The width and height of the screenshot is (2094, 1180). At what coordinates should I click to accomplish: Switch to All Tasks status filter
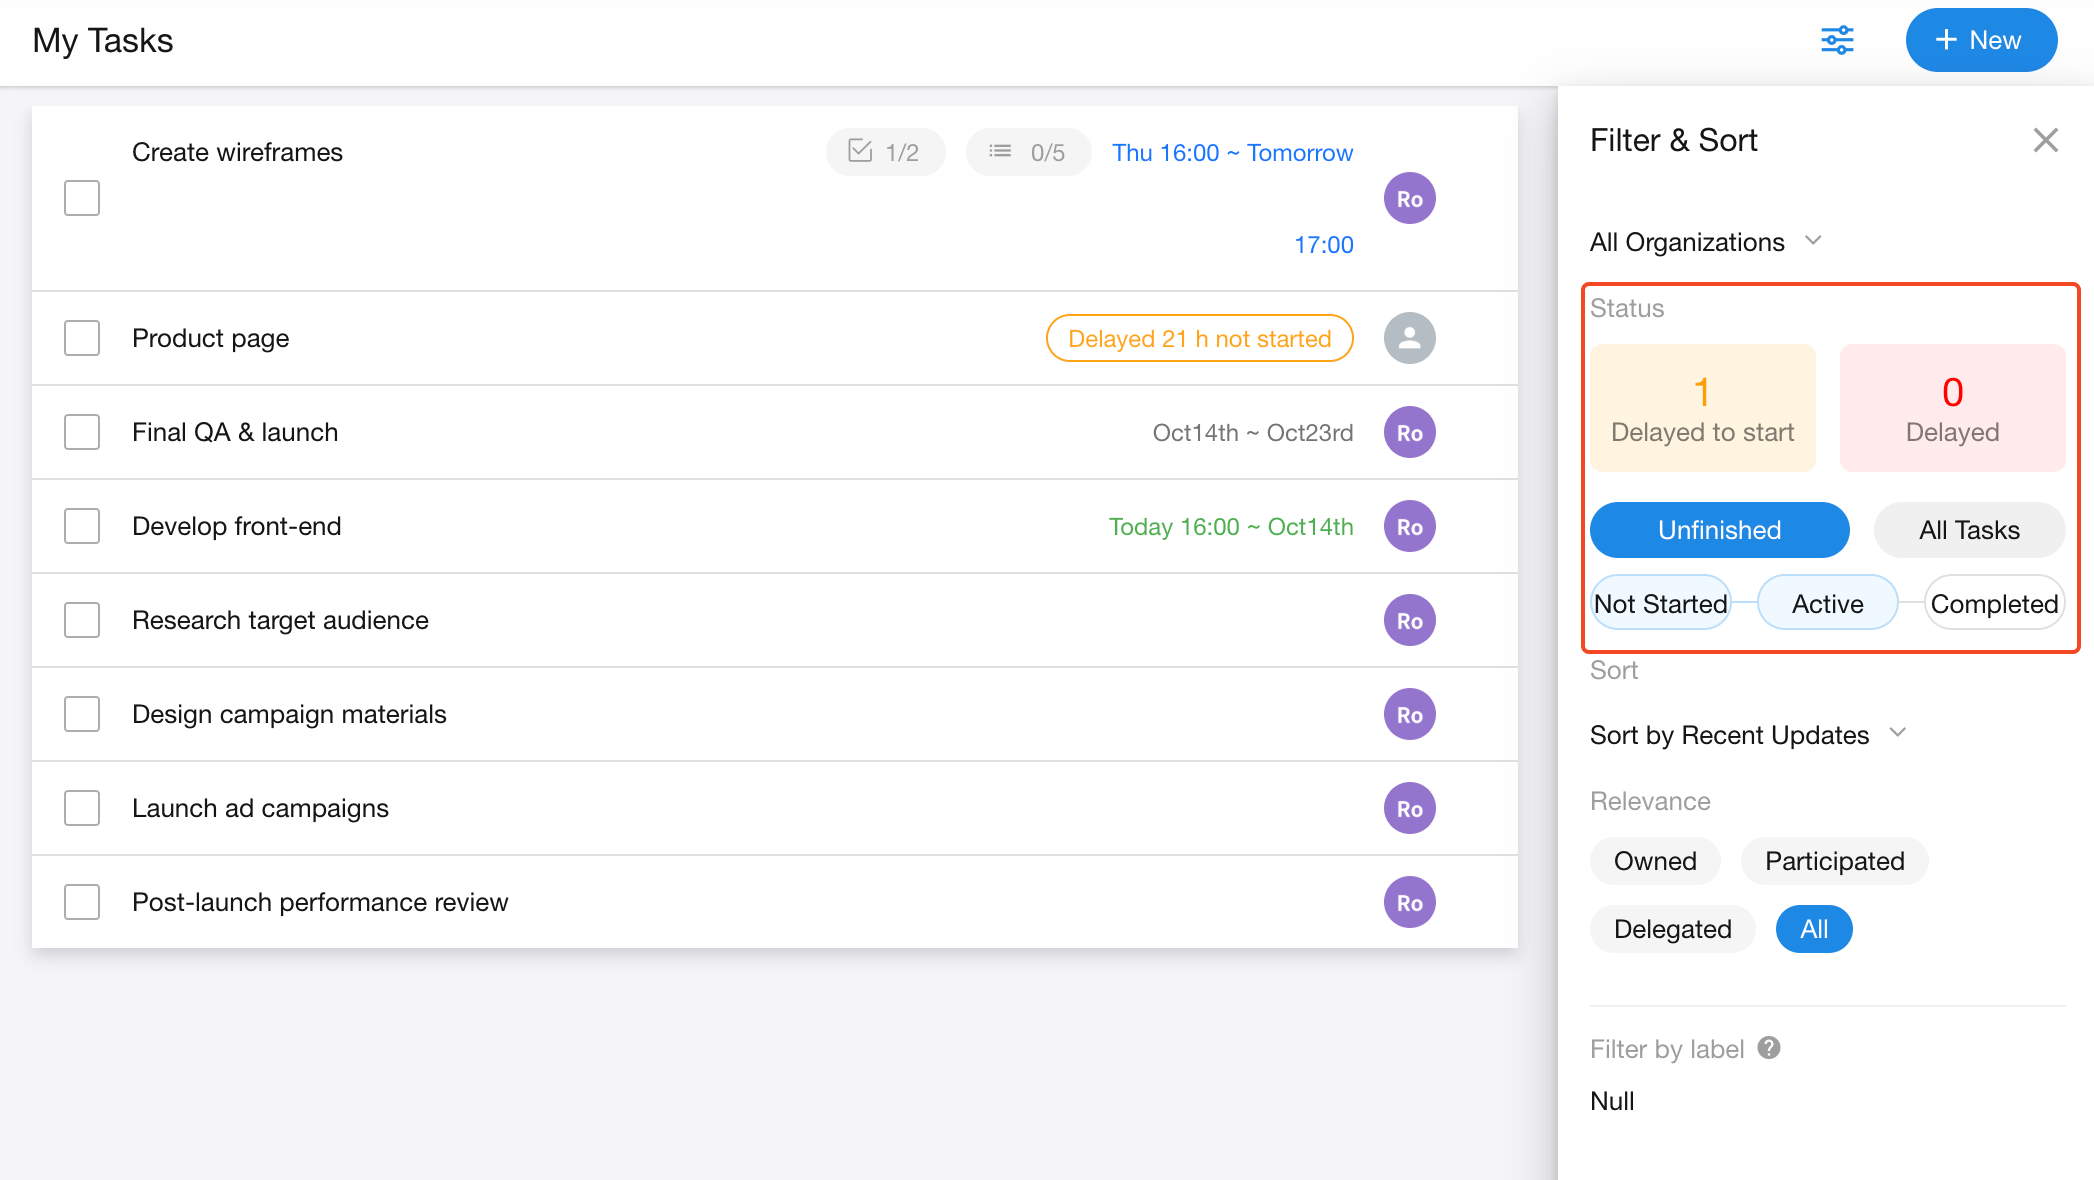(x=1968, y=530)
